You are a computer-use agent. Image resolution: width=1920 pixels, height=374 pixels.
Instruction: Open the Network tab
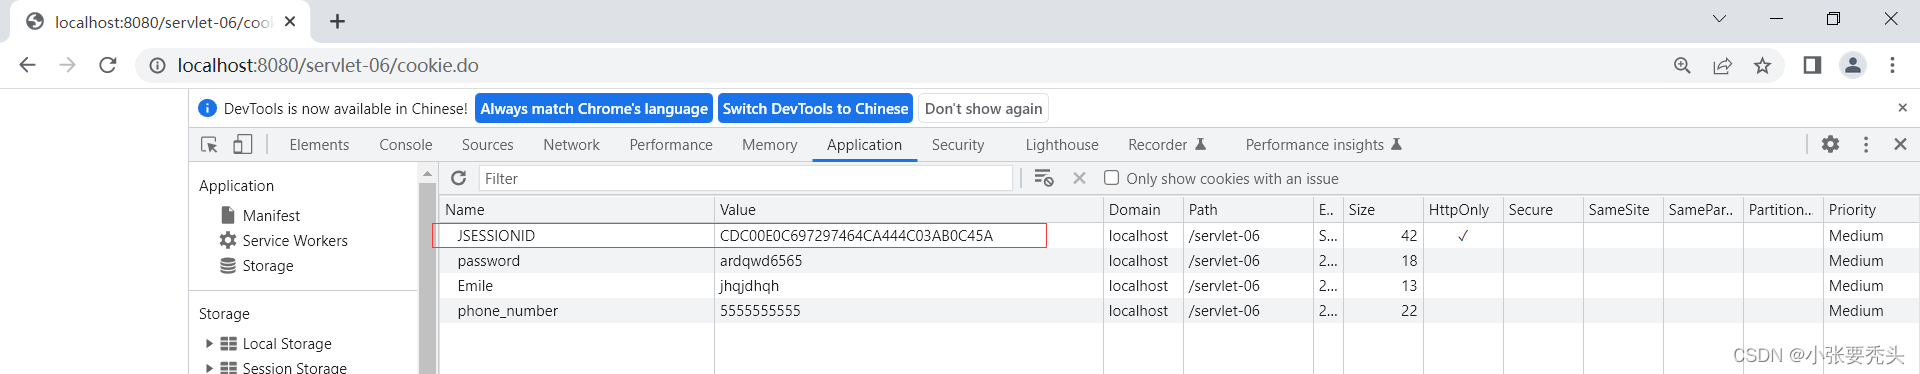[571, 145]
